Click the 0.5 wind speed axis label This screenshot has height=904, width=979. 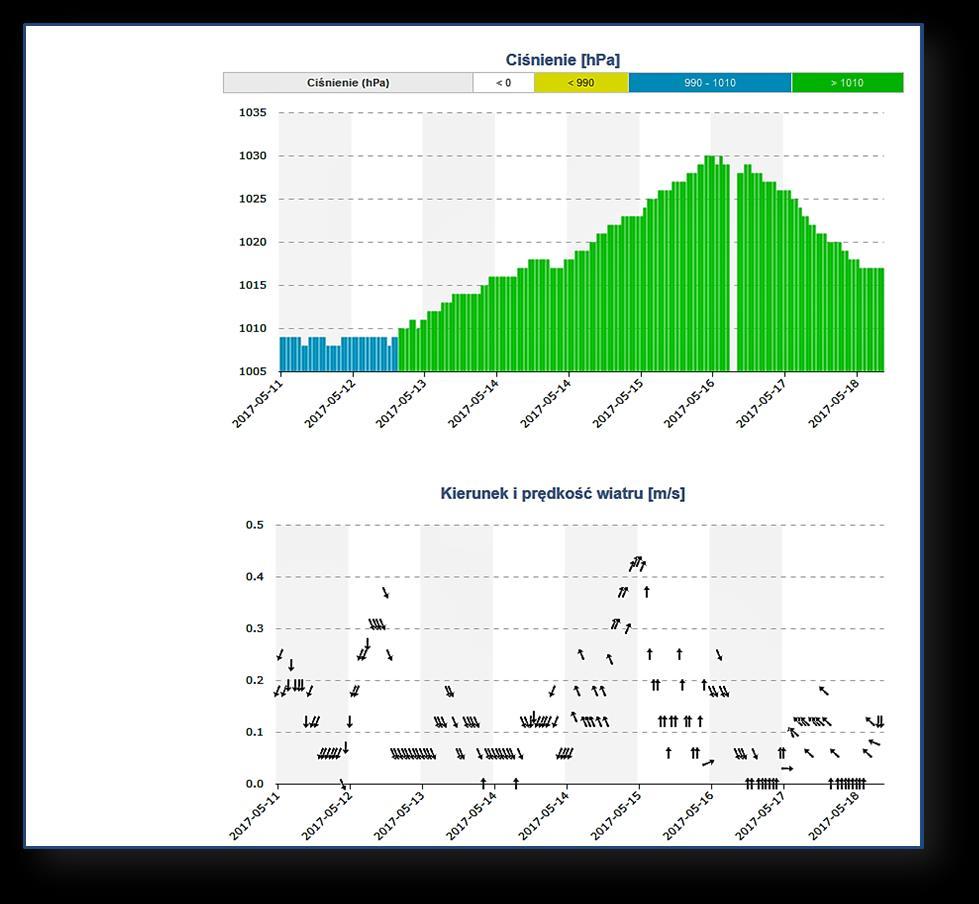coord(255,524)
